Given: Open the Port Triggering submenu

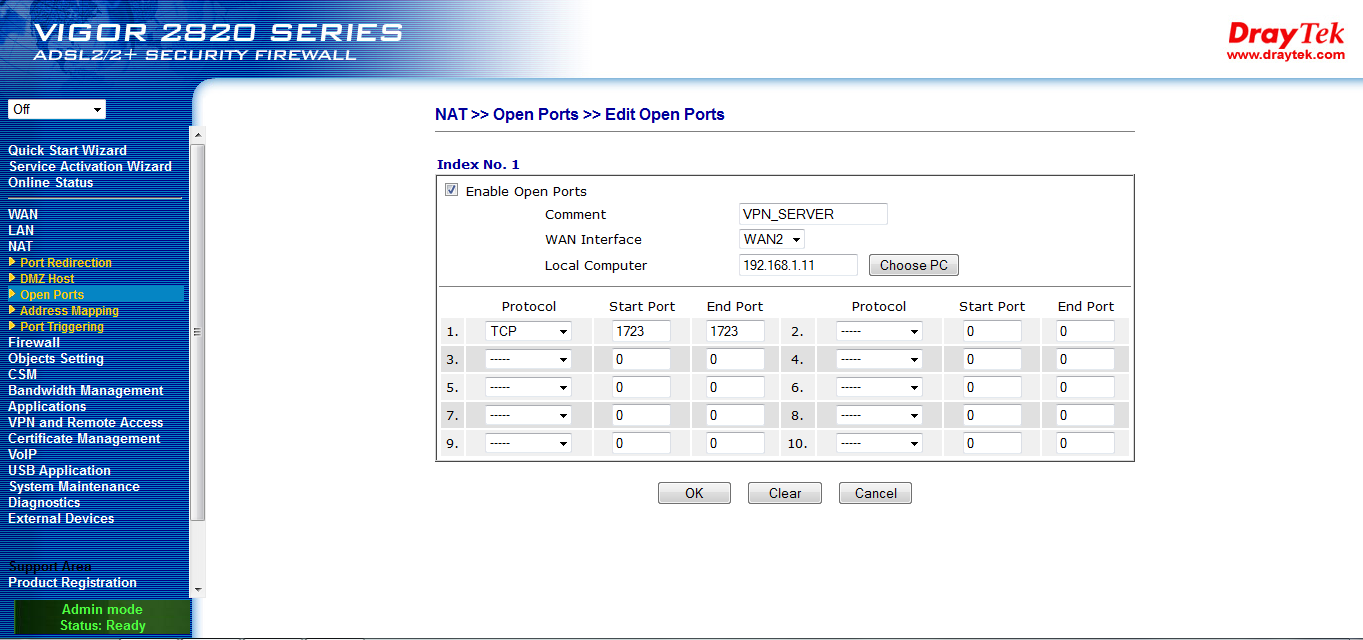Looking at the screenshot, I should (x=61, y=327).
